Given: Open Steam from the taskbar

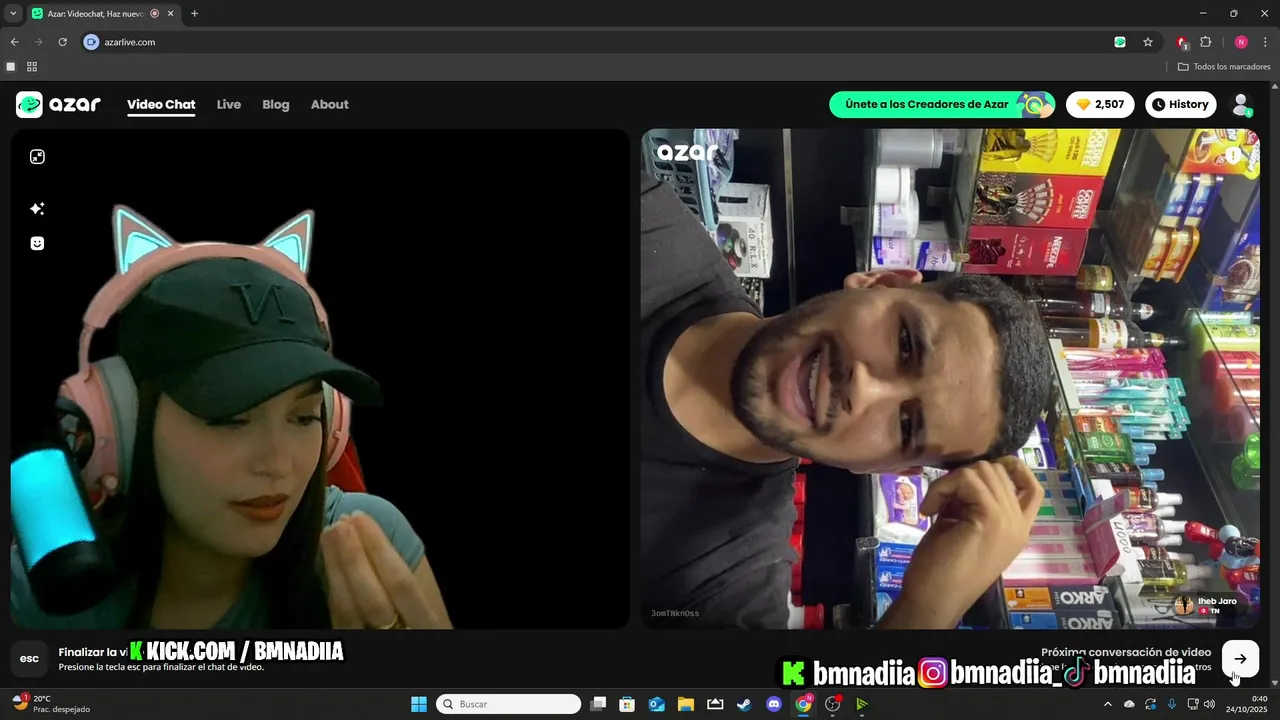Looking at the screenshot, I should [744, 704].
